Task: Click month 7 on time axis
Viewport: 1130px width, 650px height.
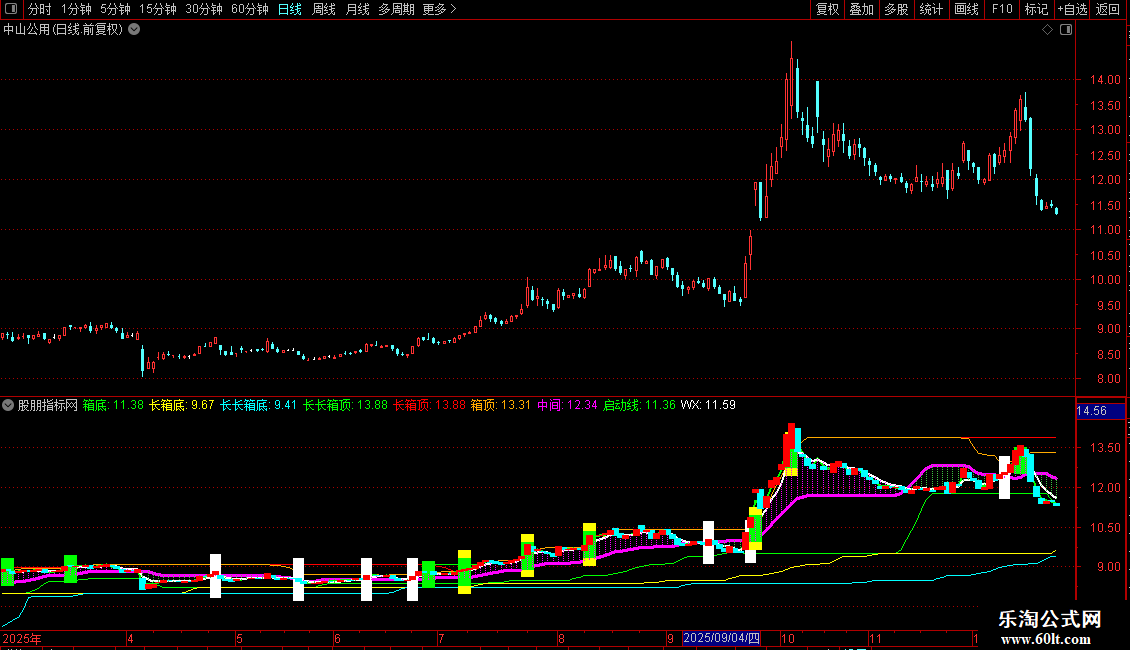Action: pyautogui.click(x=441, y=638)
